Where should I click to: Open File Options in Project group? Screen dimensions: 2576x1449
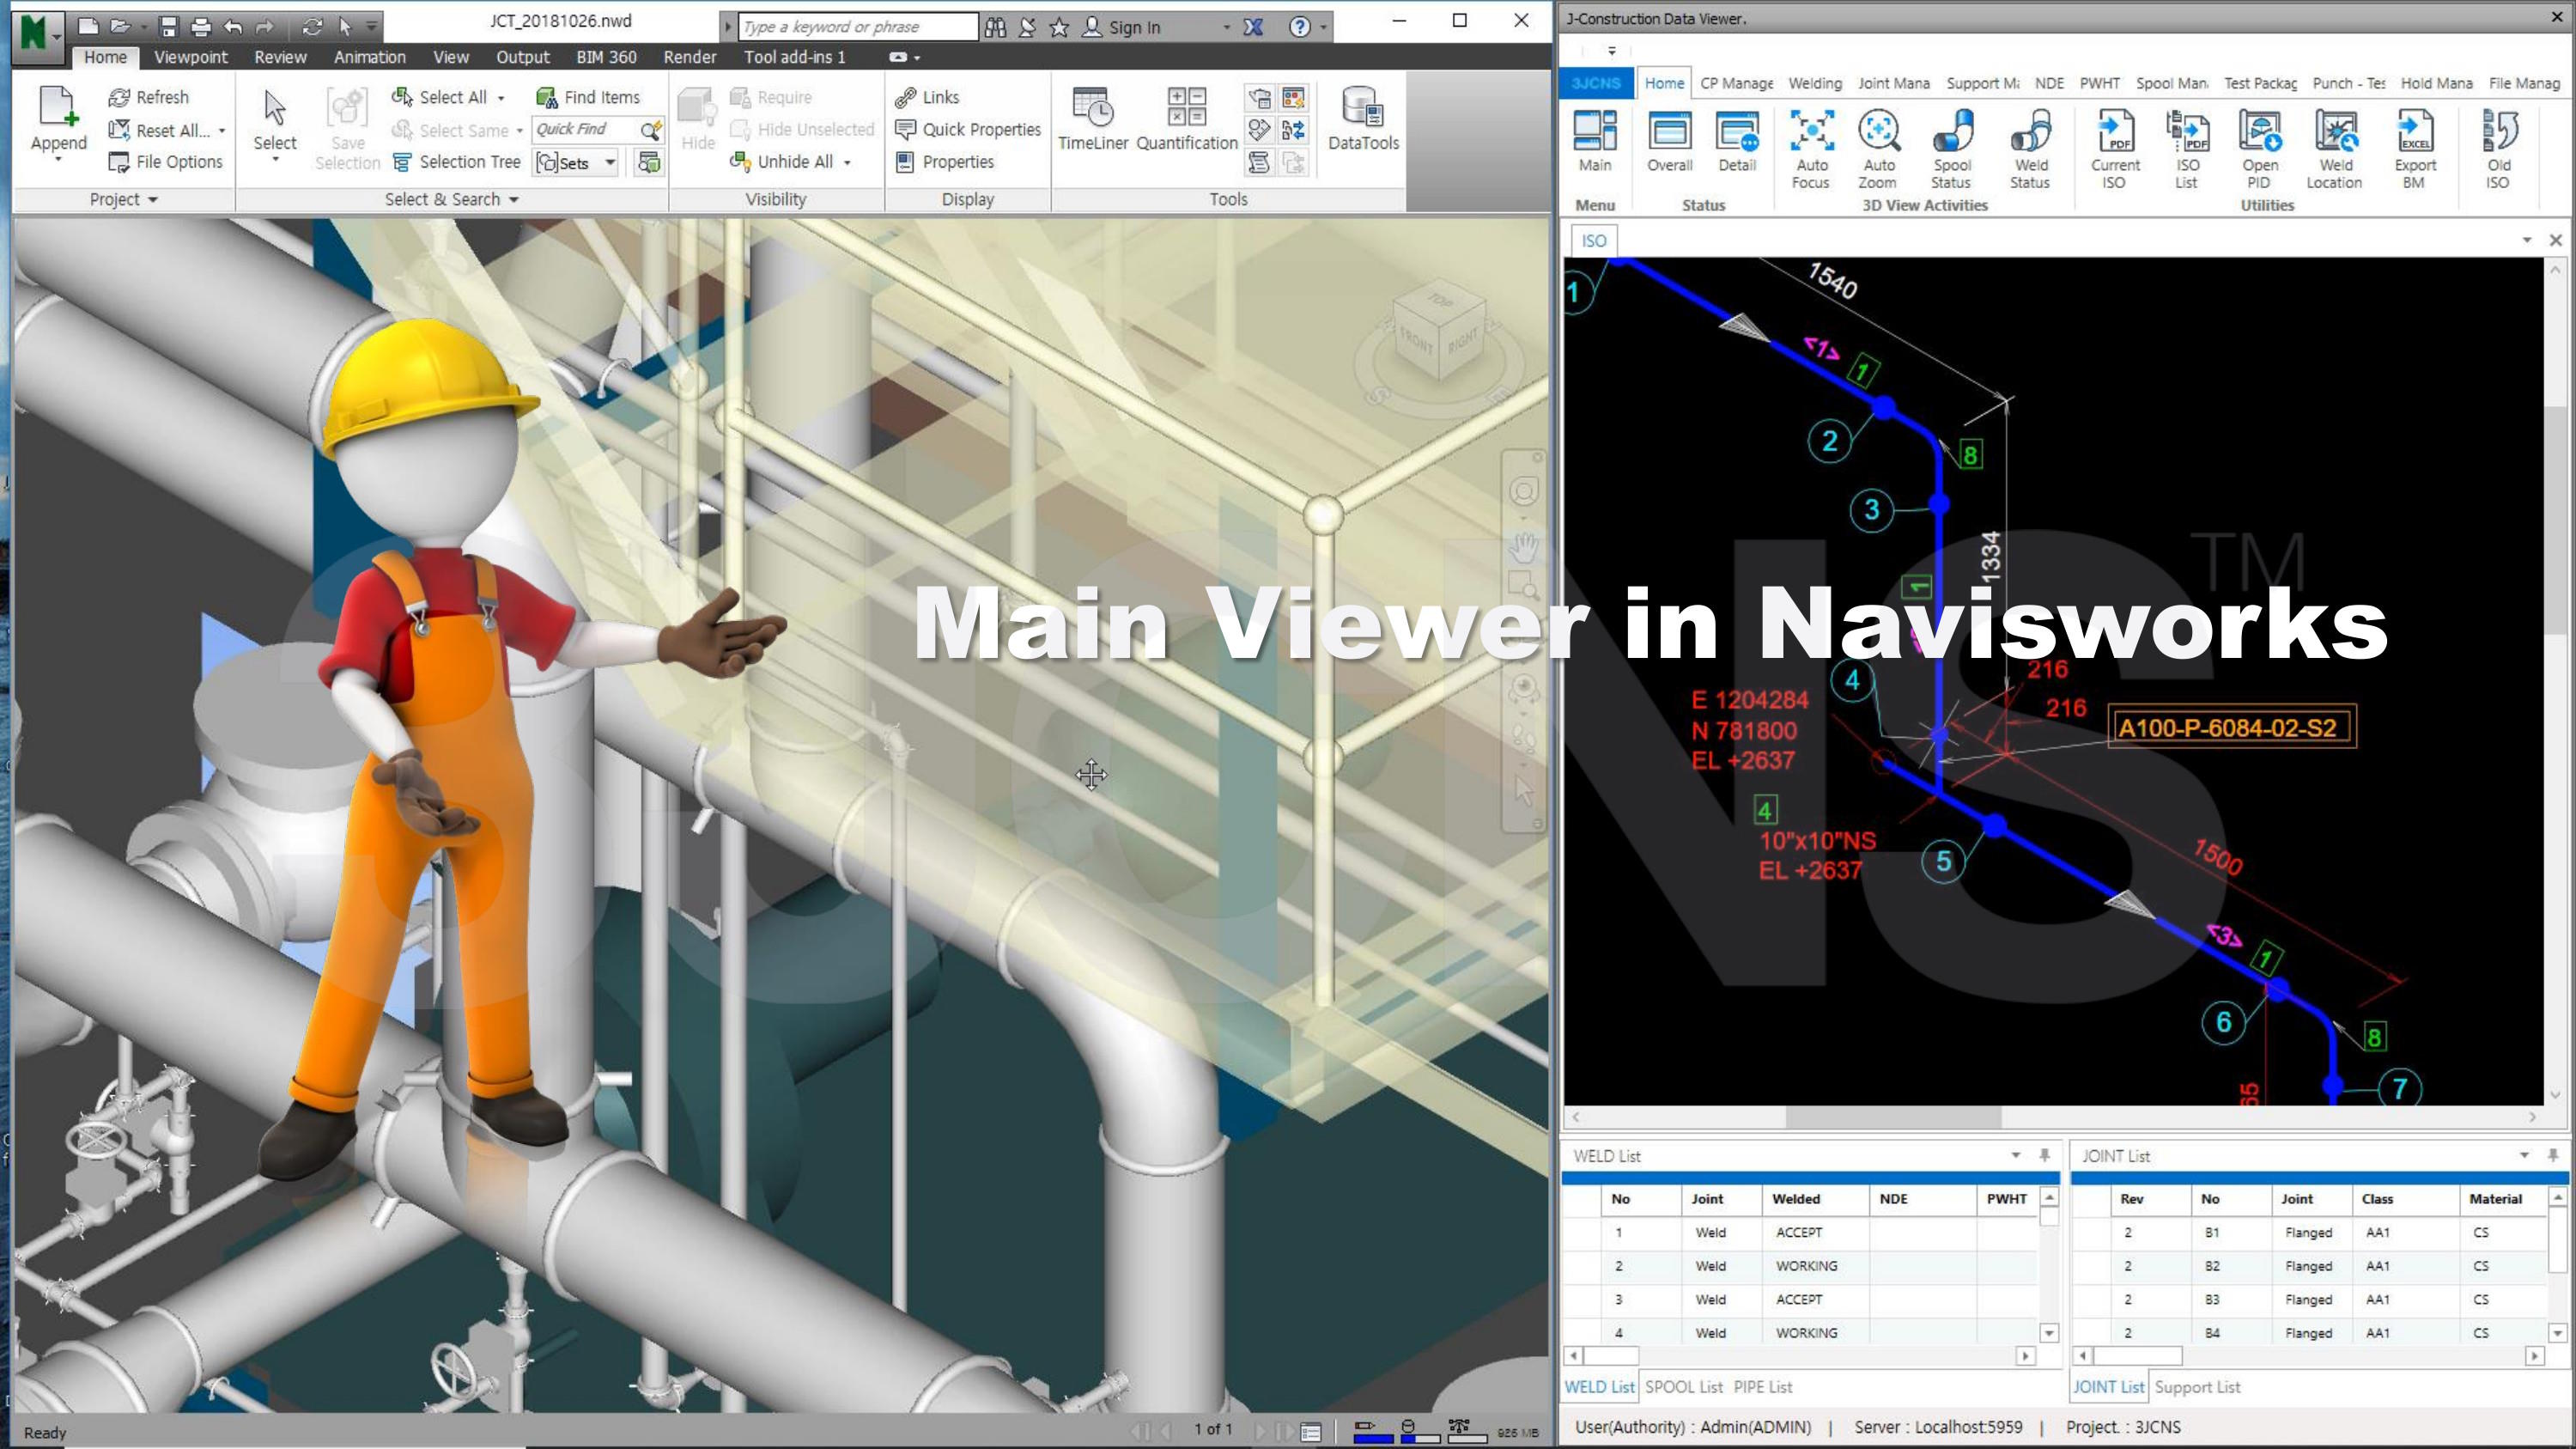(x=165, y=162)
